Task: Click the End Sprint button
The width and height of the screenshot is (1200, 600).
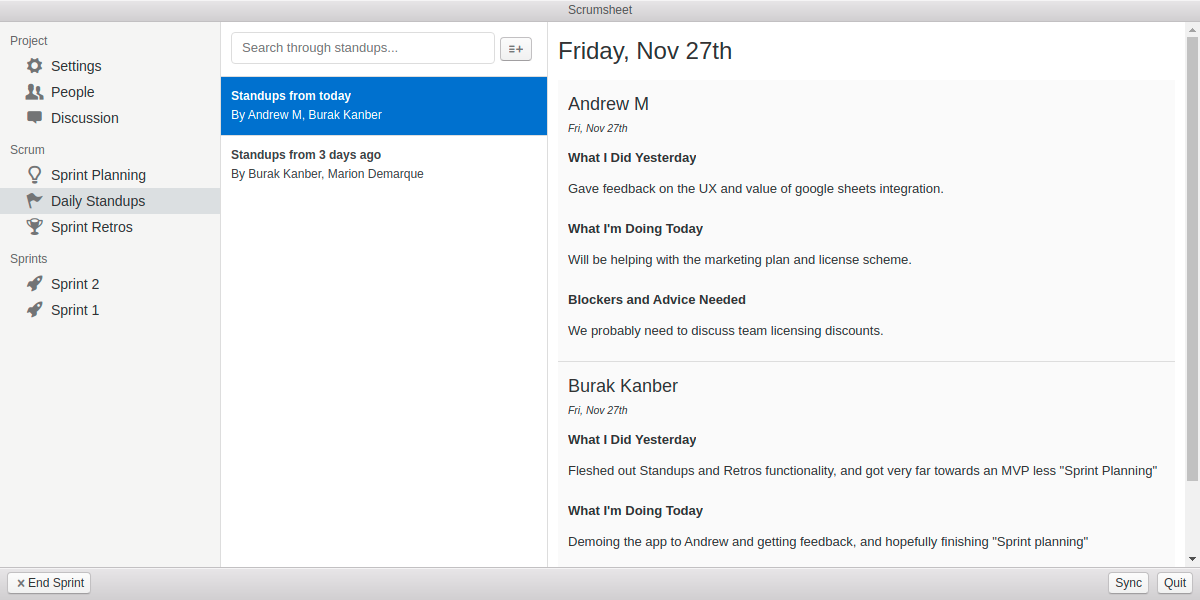Action: click(49, 583)
